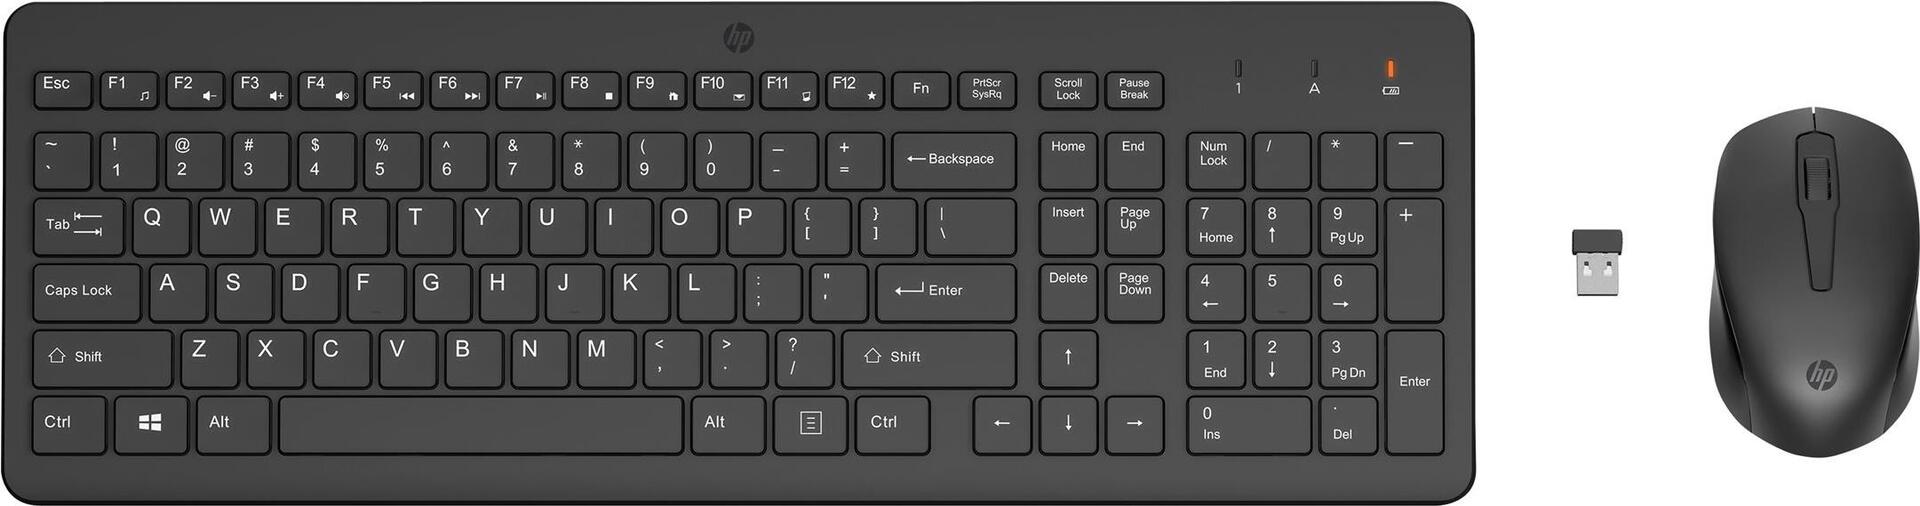Click the Page Up key
Viewport: 1920px width, 506px height.
(x=1134, y=227)
